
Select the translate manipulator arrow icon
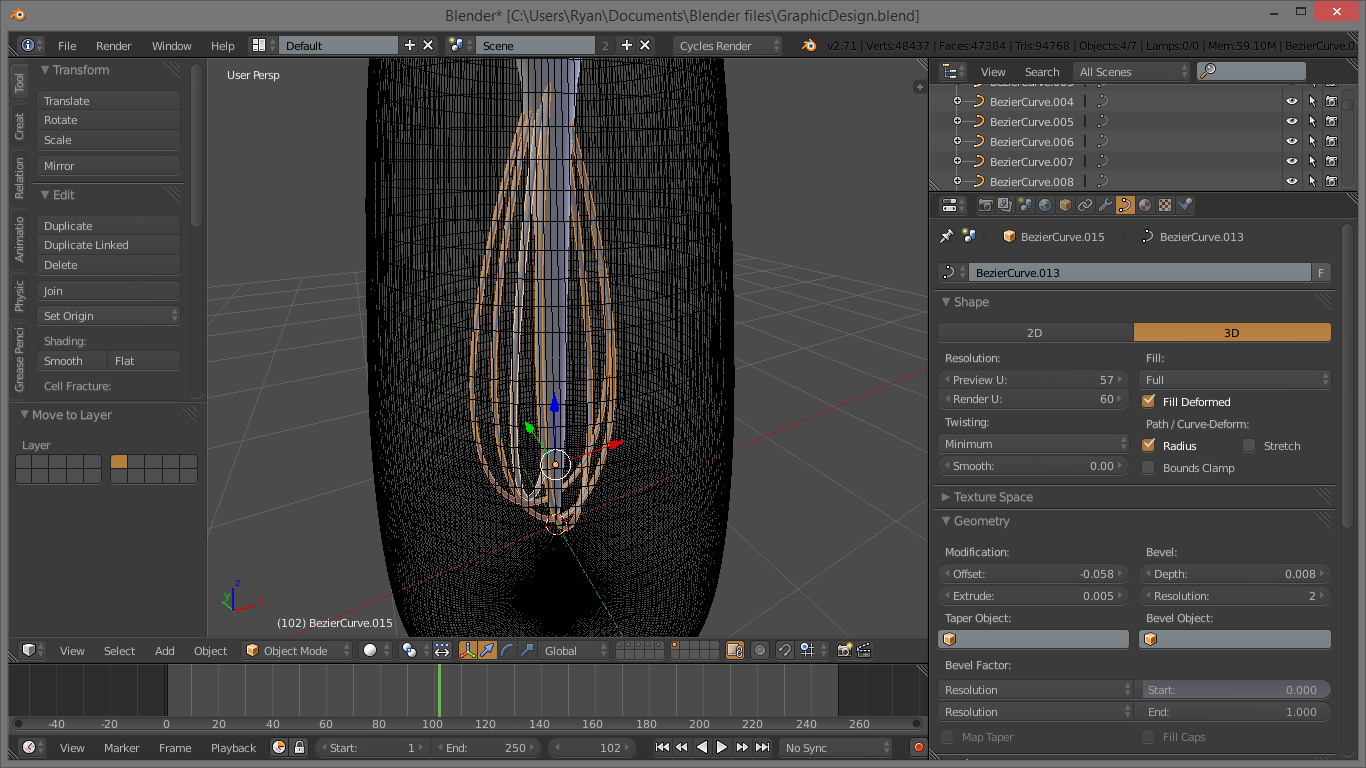(488, 650)
